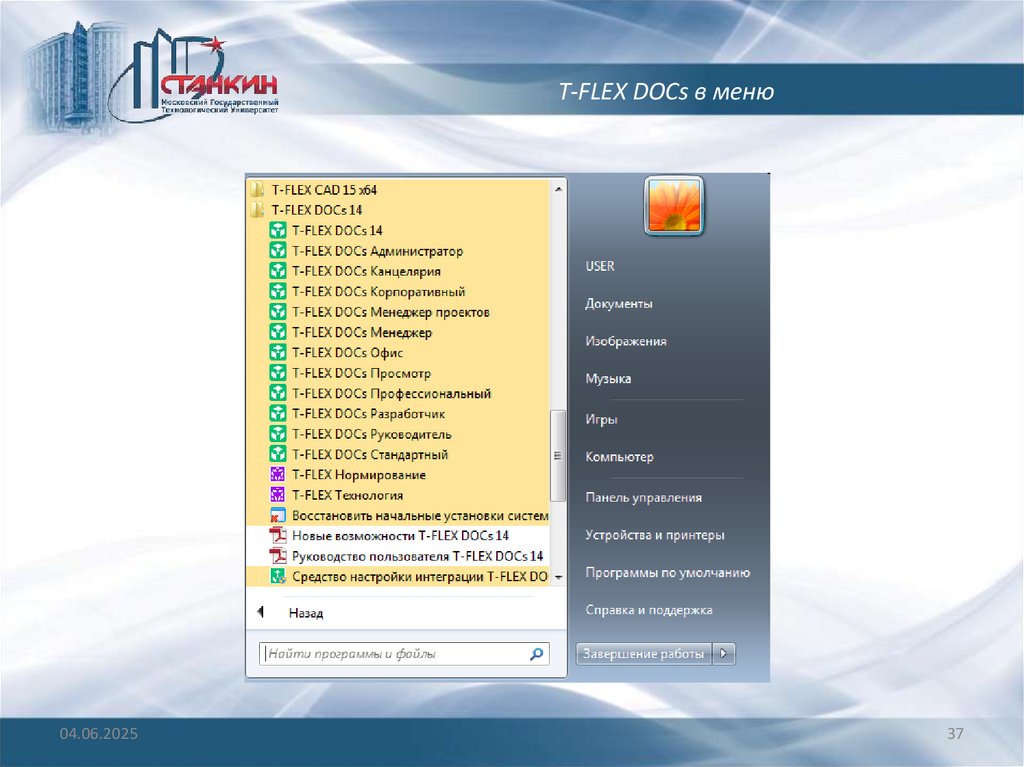Click the purple T-FLEX Технология icon
The width and height of the screenshot is (1024, 767).
(x=278, y=495)
